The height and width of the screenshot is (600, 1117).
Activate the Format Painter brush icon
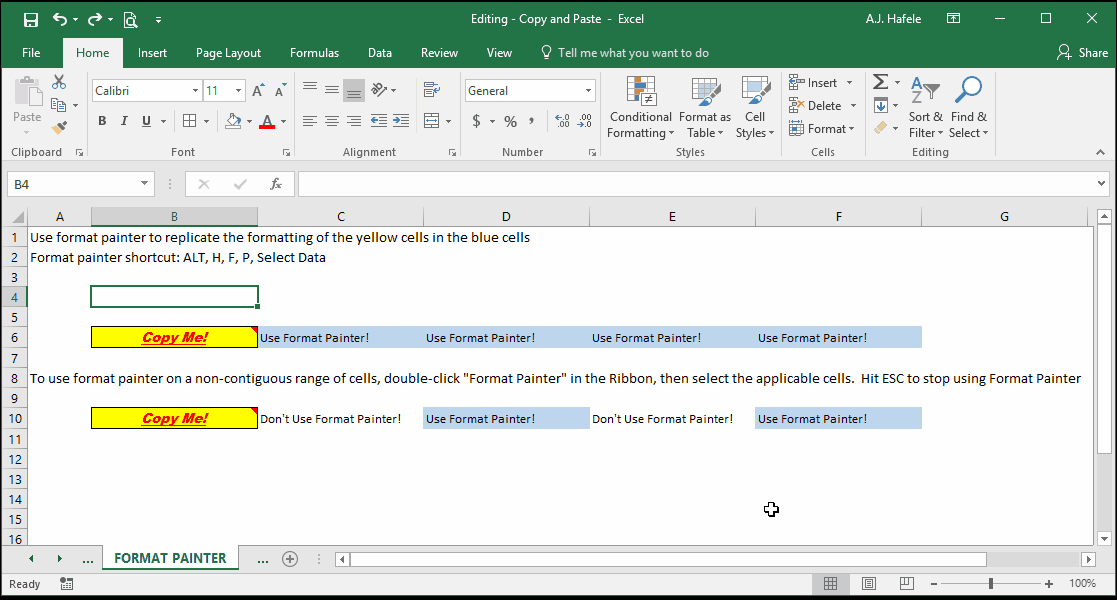pos(59,128)
